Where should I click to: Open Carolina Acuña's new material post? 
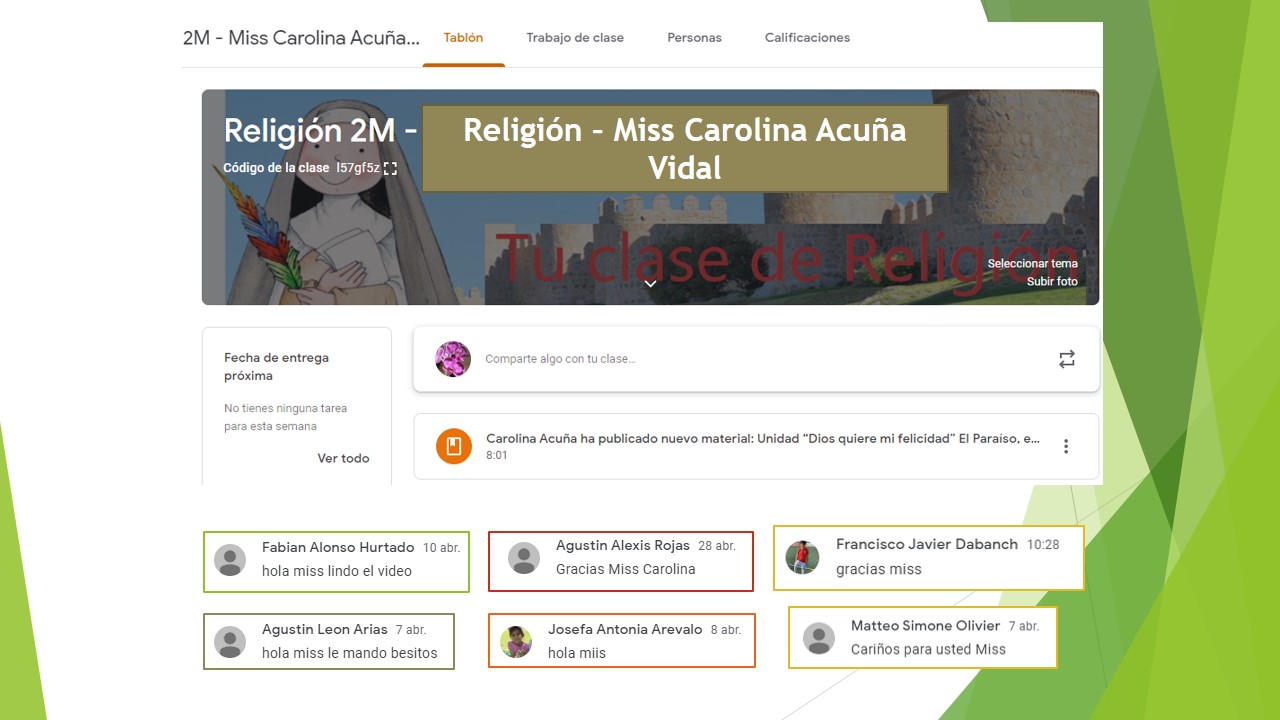(x=756, y=446)
